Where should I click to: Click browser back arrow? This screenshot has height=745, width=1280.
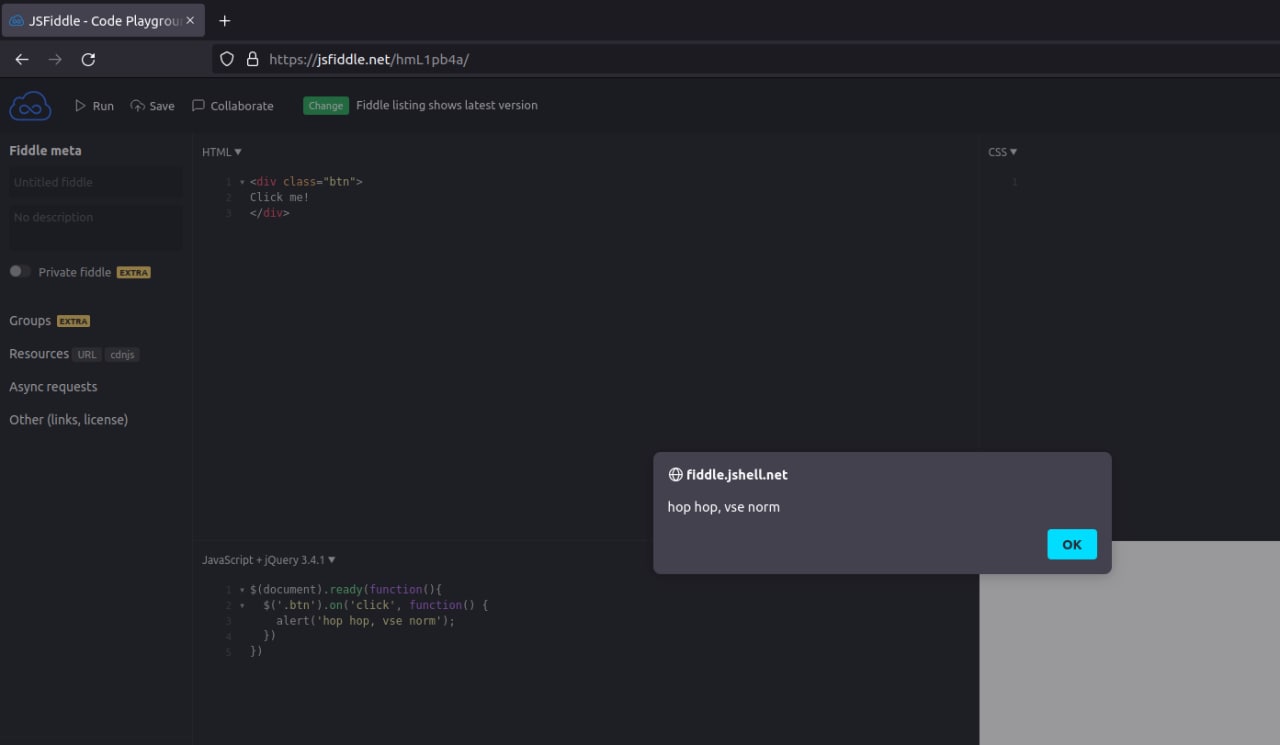(x=22, y=59)
